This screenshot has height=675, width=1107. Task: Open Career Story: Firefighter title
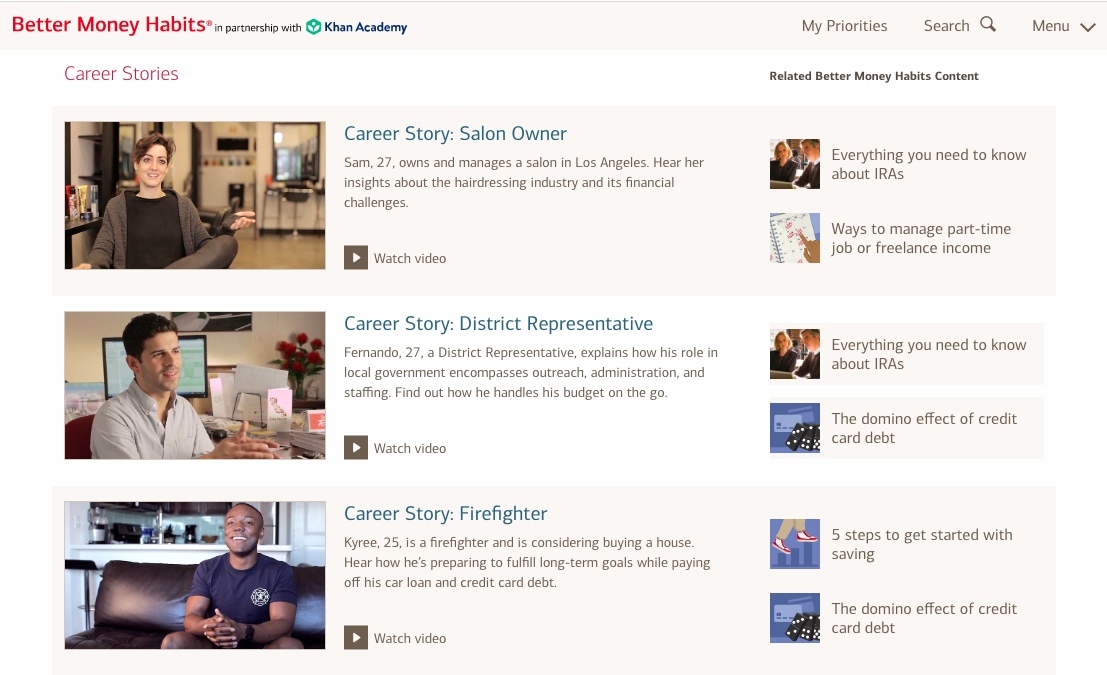point(445,514)
